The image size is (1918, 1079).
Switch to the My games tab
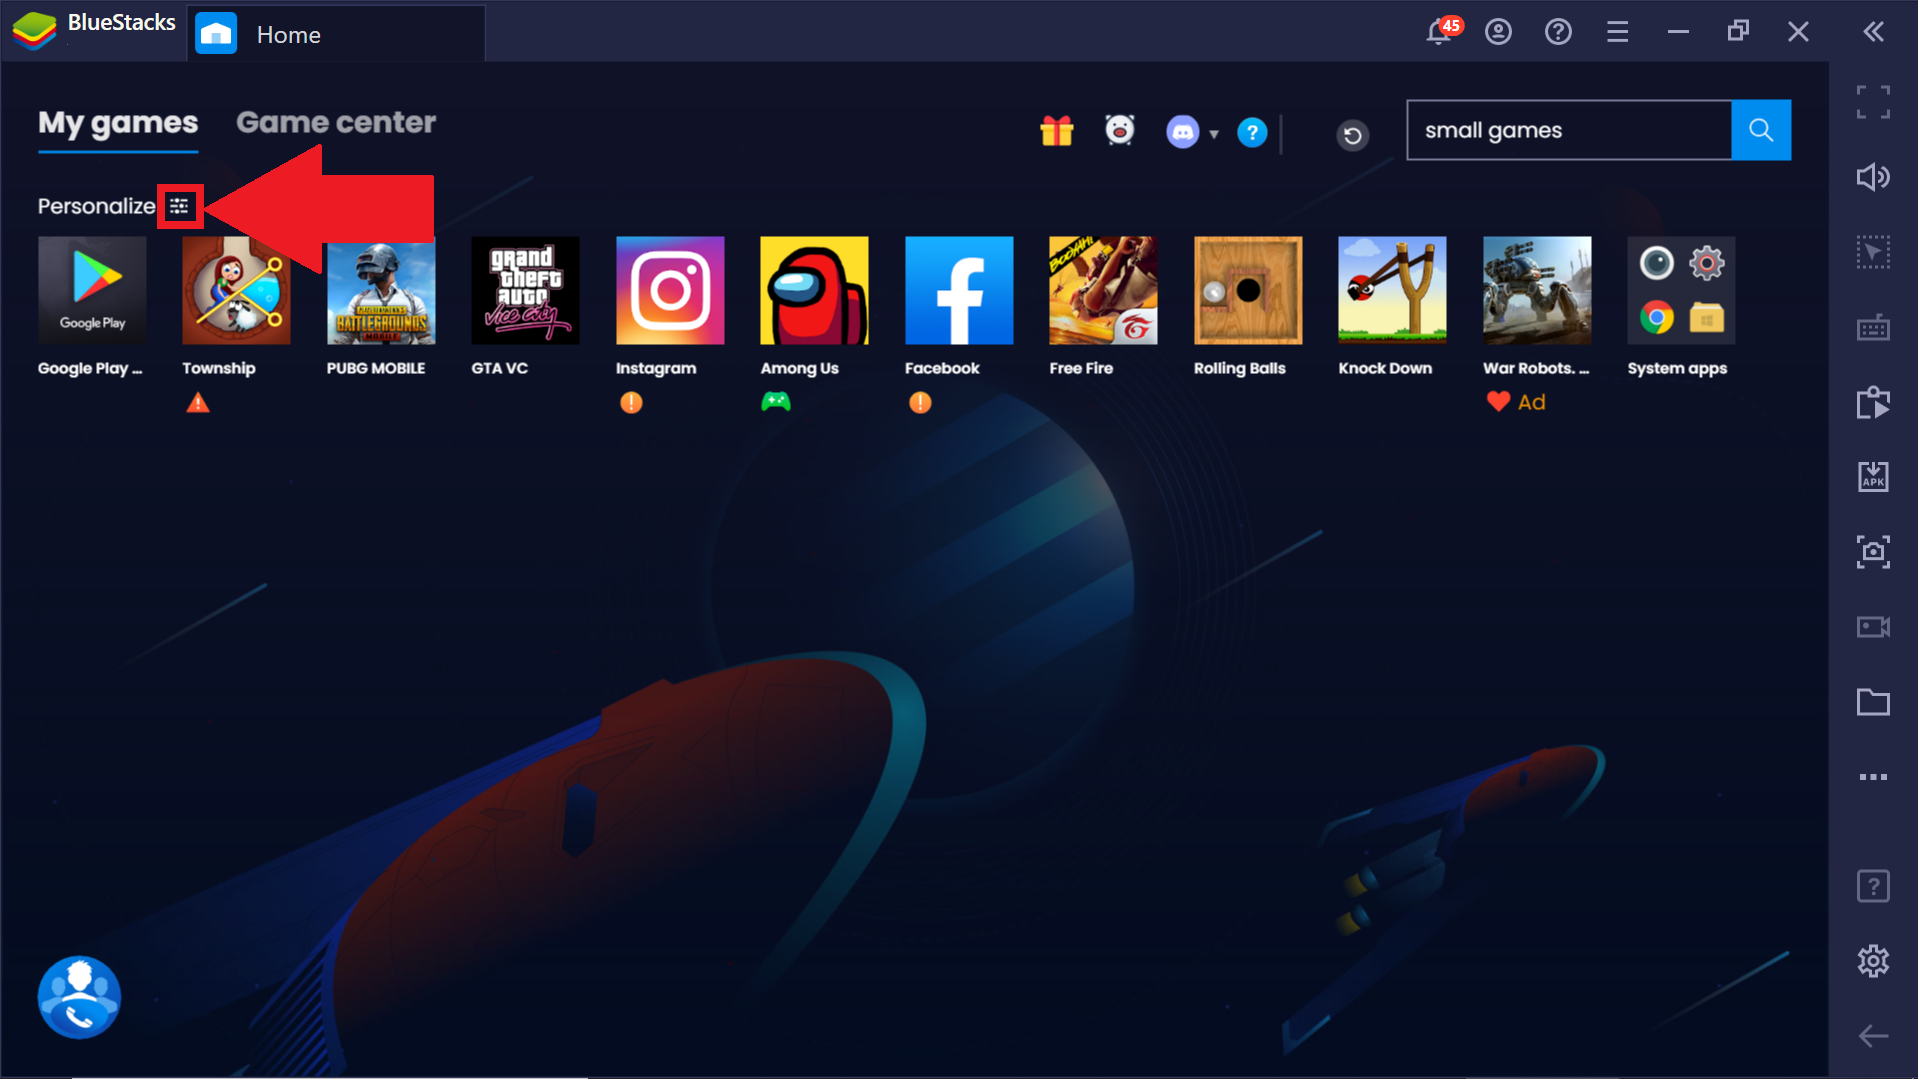(x=118, y=123)
